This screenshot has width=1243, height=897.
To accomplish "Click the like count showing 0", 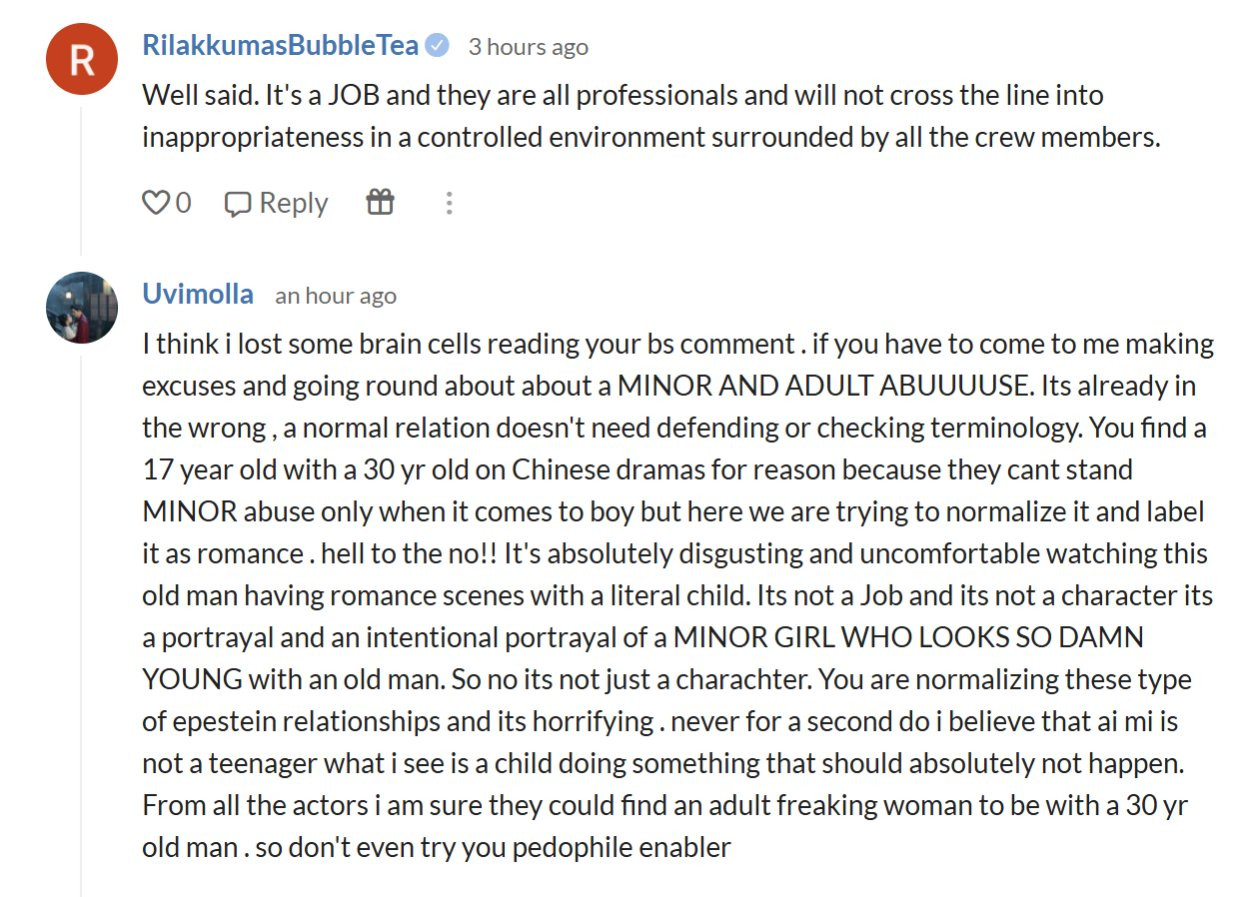I will (183, 203).
